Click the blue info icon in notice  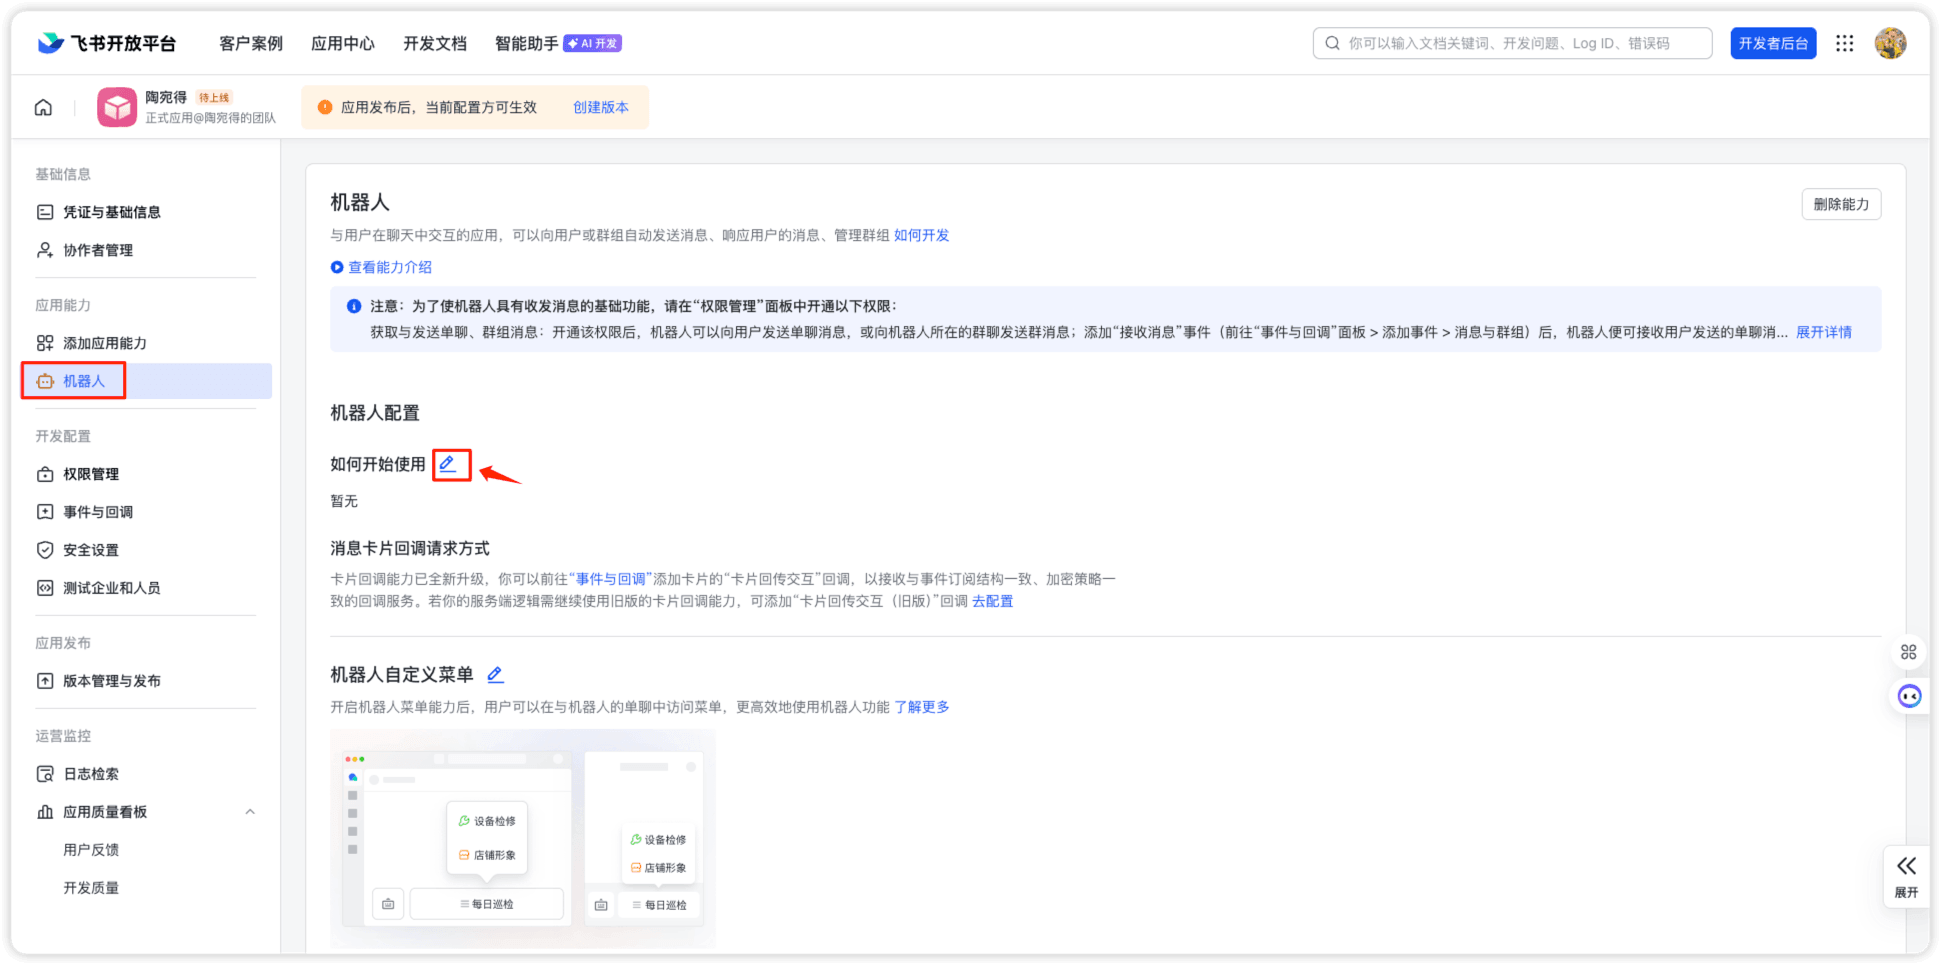(354, 306)
